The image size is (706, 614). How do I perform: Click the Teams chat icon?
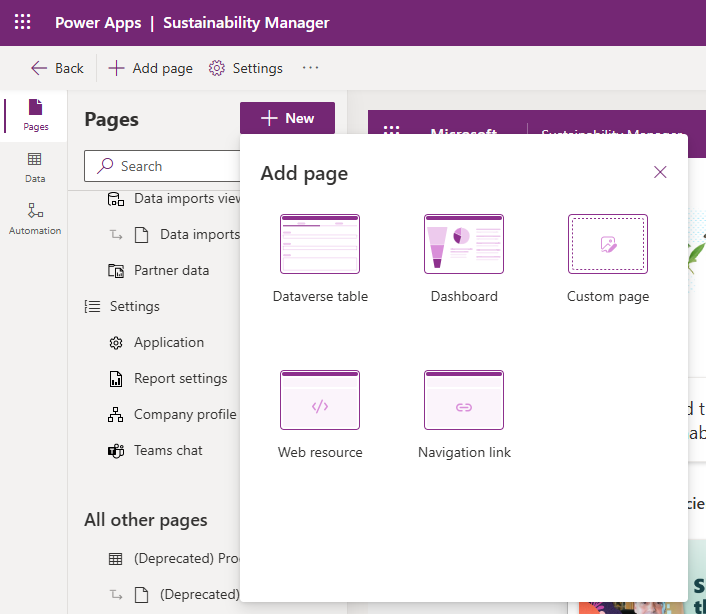116,451
